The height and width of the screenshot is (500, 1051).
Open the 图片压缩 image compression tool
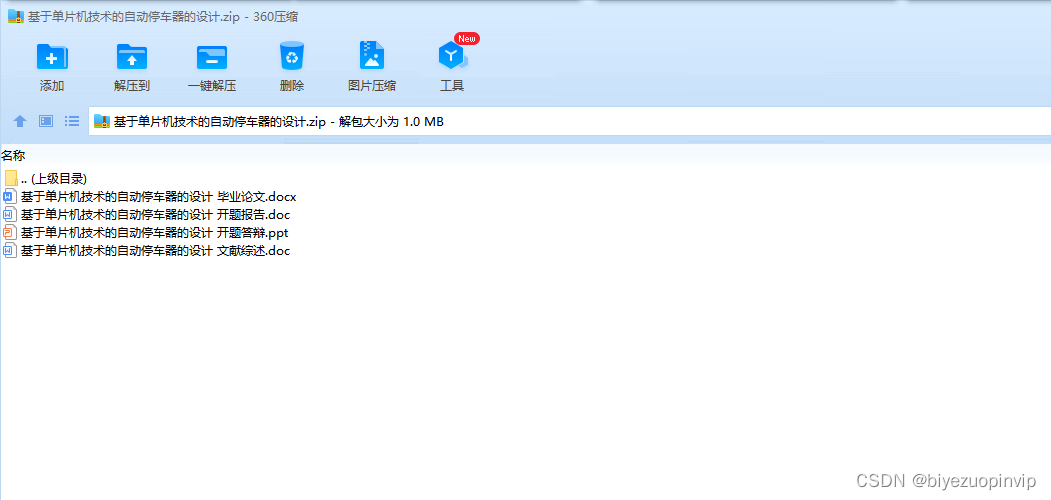(x=371, y=56)
